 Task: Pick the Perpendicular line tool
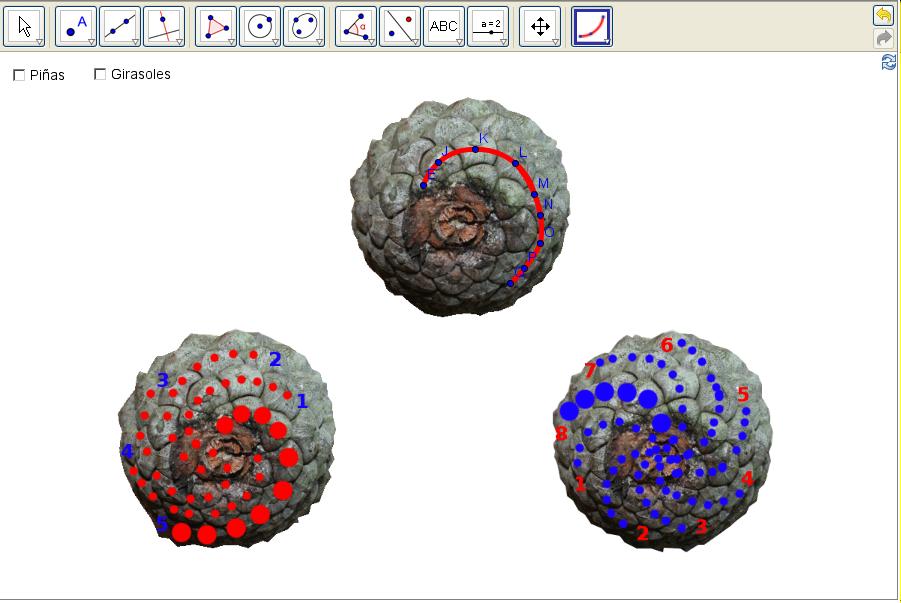pyautogui.click(x=163, y=27)
